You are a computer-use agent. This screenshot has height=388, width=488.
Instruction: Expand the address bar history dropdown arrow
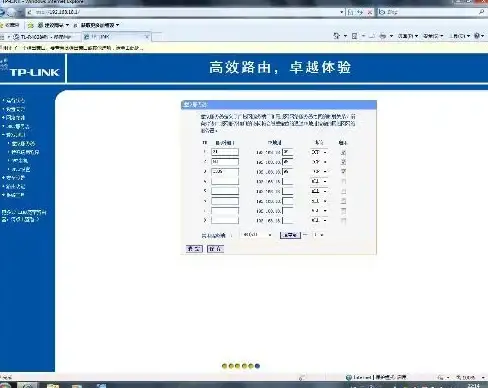tap(342, 12)
